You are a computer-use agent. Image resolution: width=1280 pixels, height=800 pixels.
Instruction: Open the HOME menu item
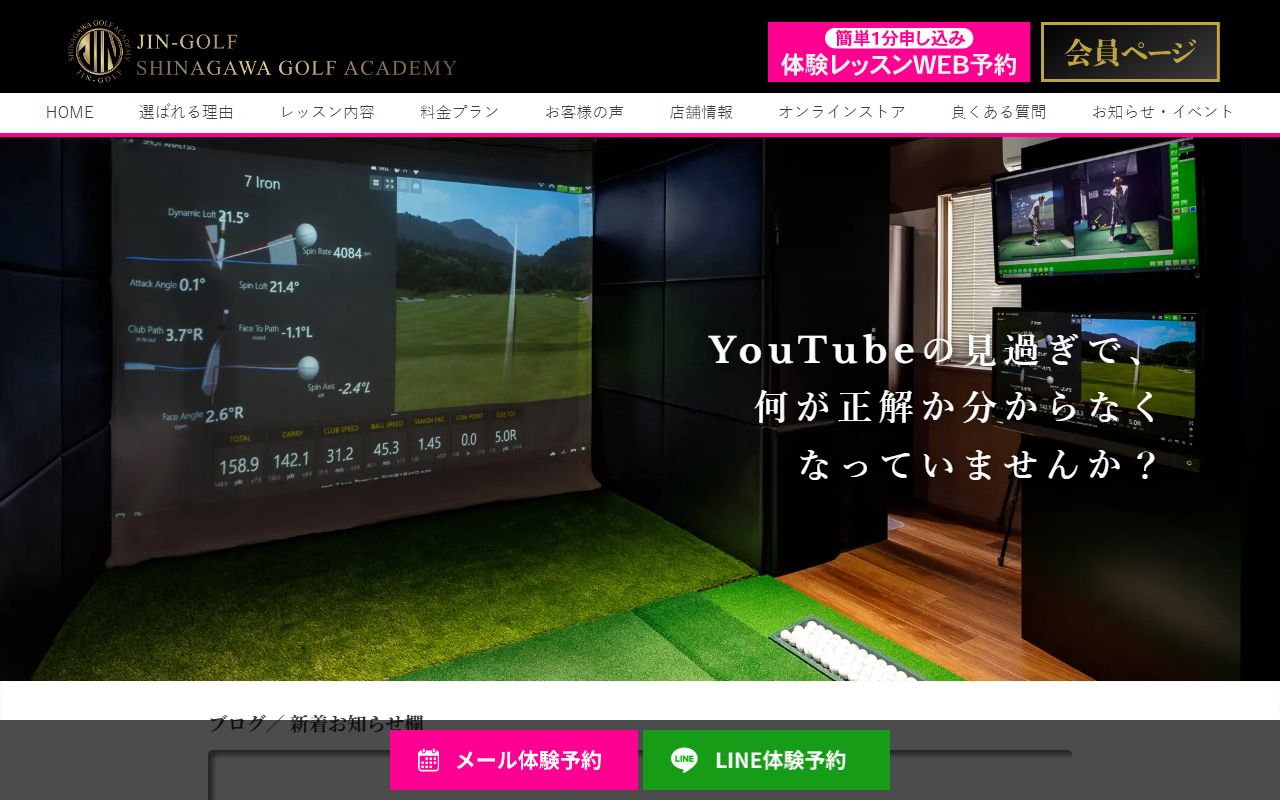tap(70, 112)
